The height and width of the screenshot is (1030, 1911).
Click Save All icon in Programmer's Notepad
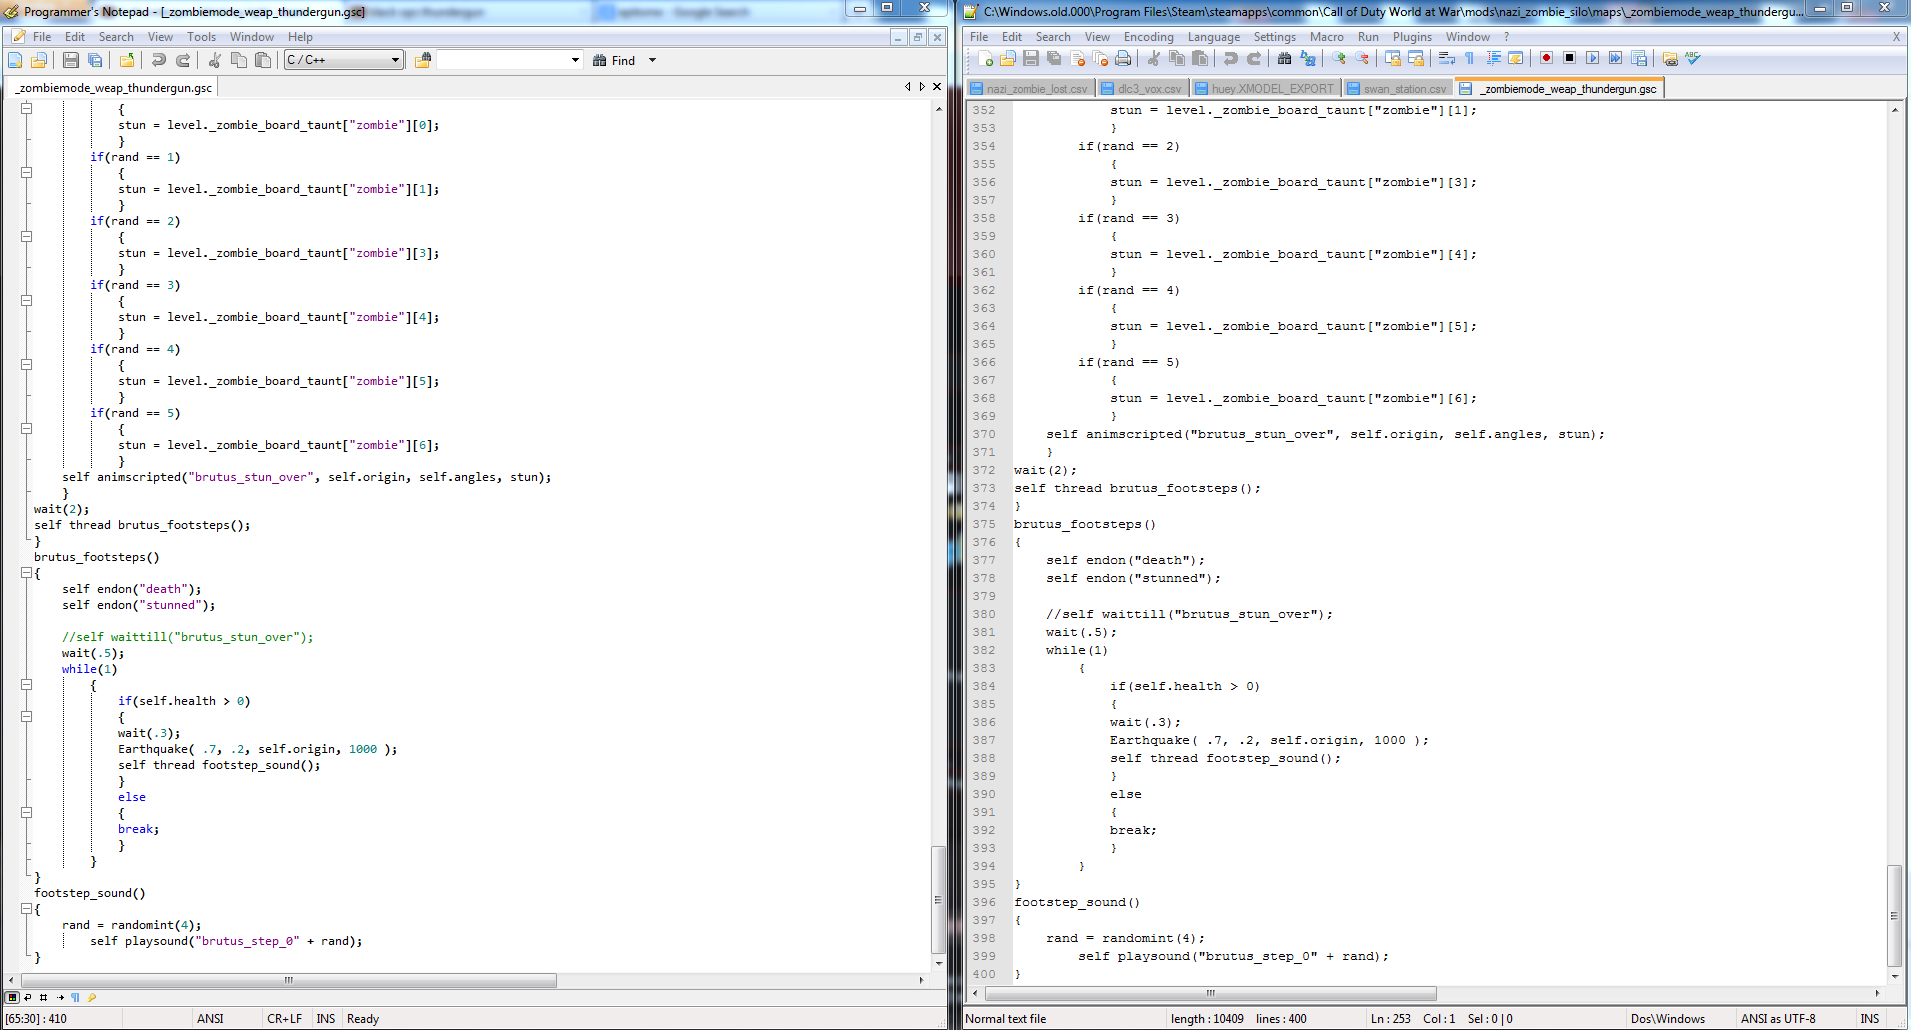point(95,61)
